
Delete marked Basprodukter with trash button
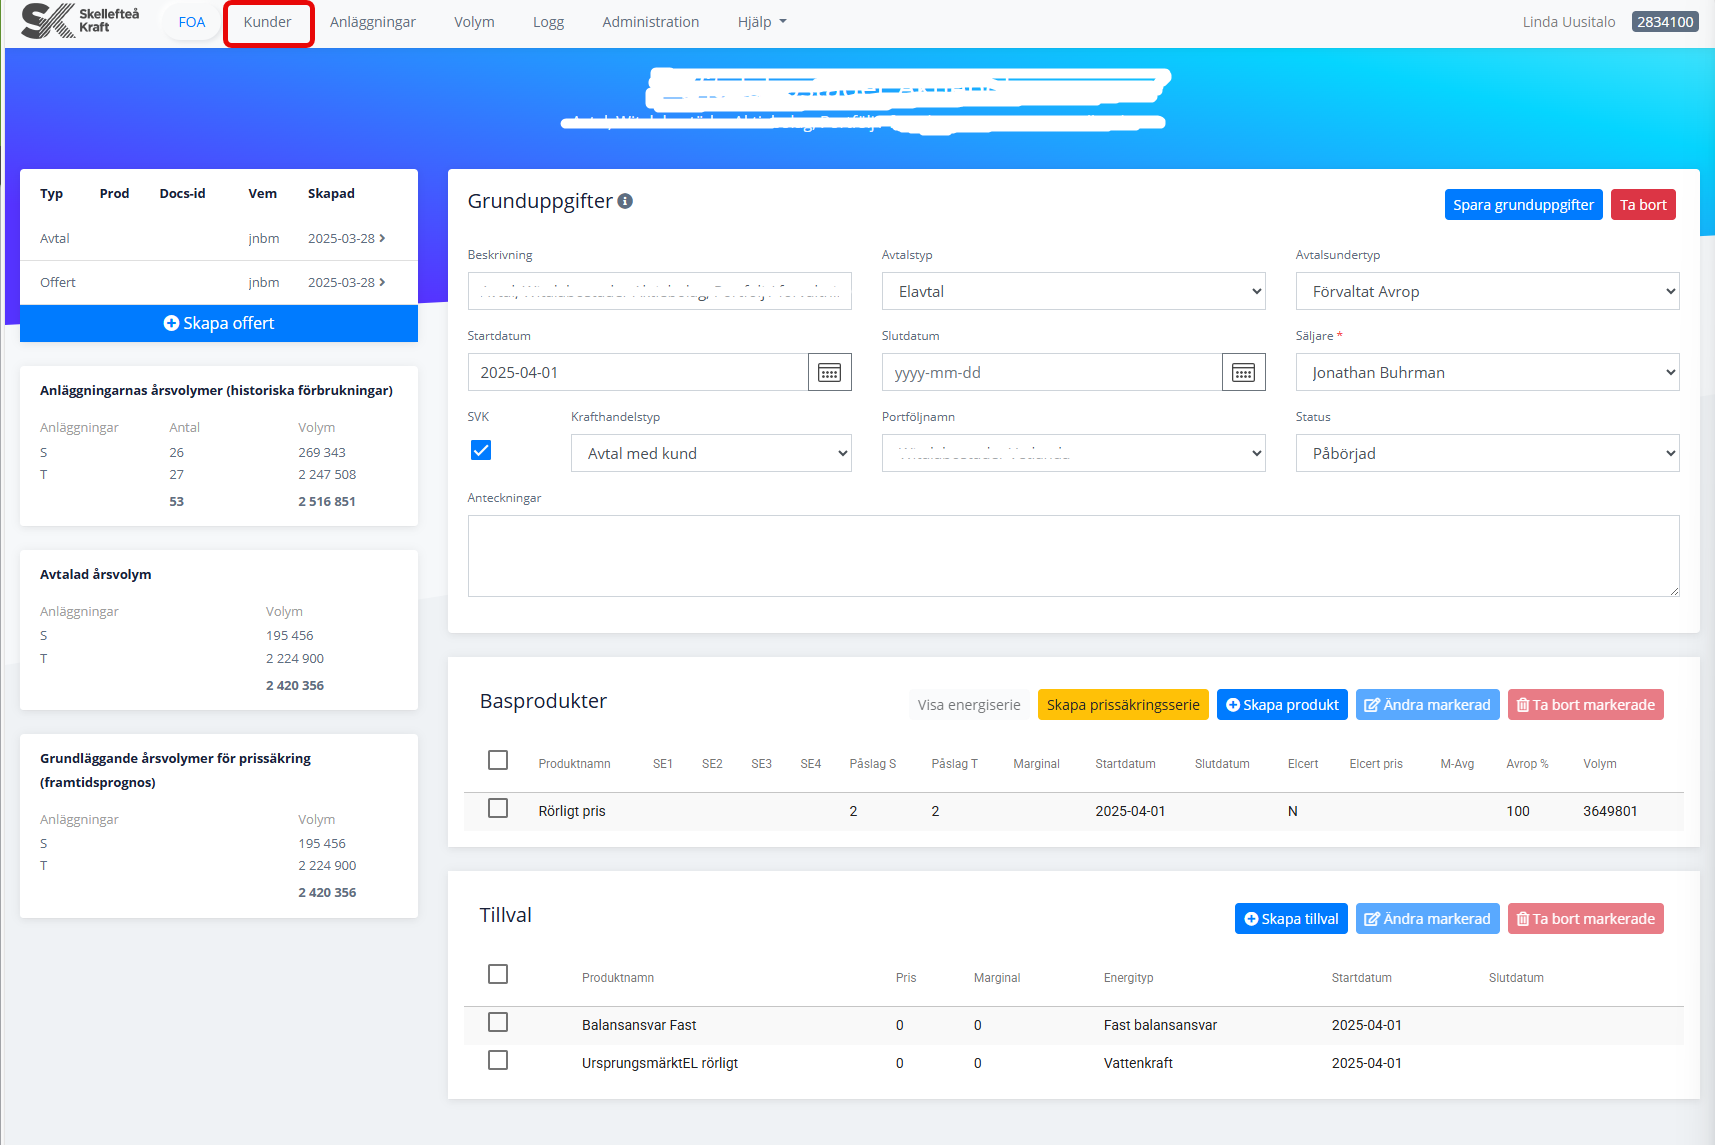pos(1585,705)
